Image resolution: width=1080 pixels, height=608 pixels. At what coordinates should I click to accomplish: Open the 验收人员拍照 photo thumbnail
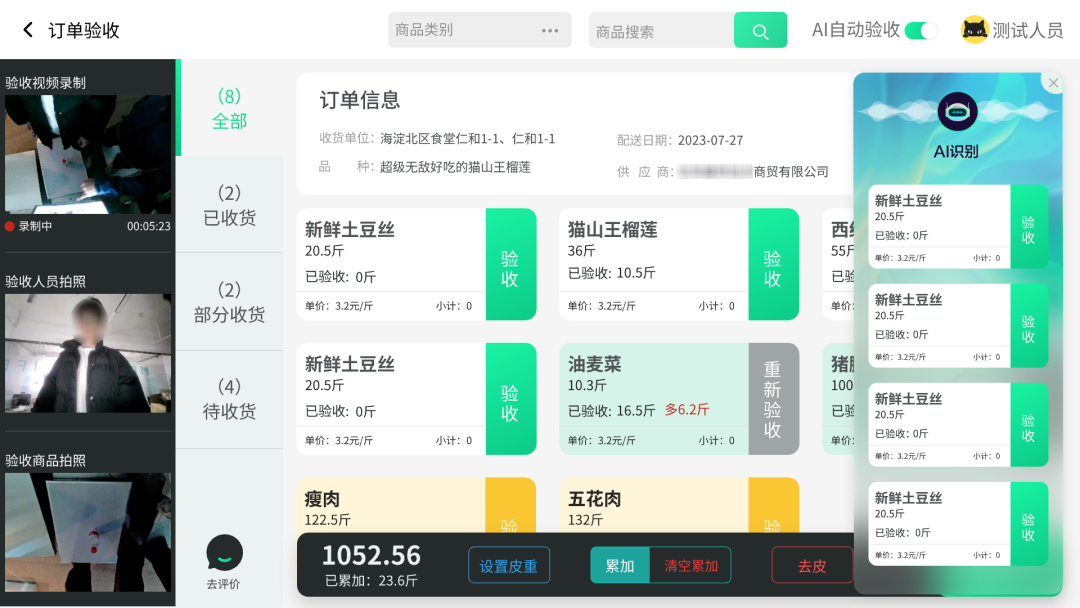(x=88, y=353)
